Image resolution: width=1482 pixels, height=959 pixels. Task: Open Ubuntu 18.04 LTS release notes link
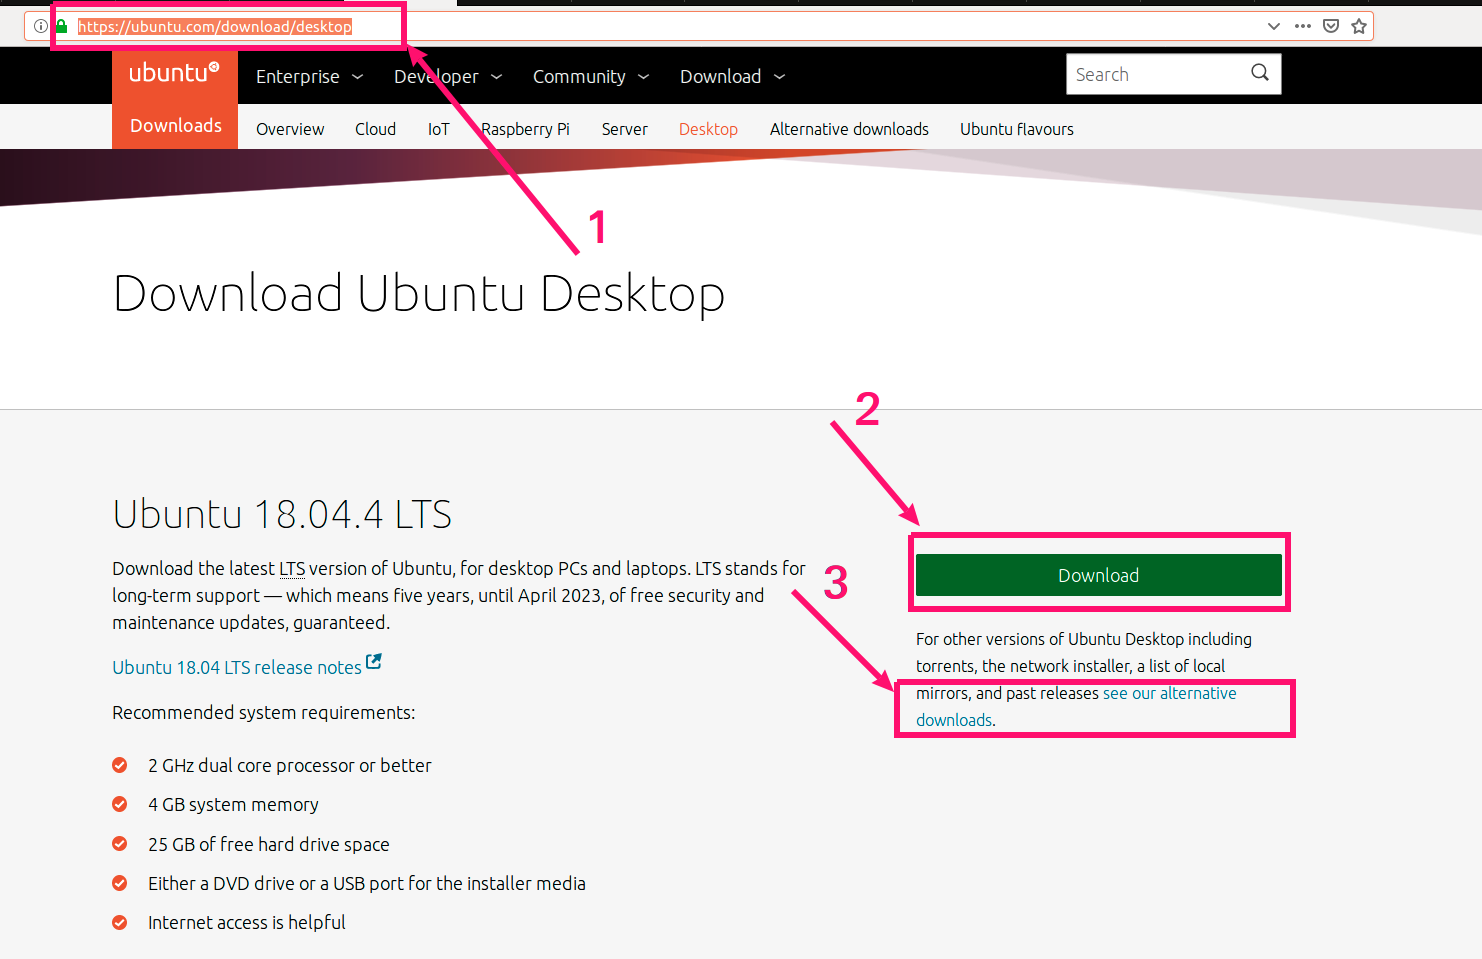point(237,667)
